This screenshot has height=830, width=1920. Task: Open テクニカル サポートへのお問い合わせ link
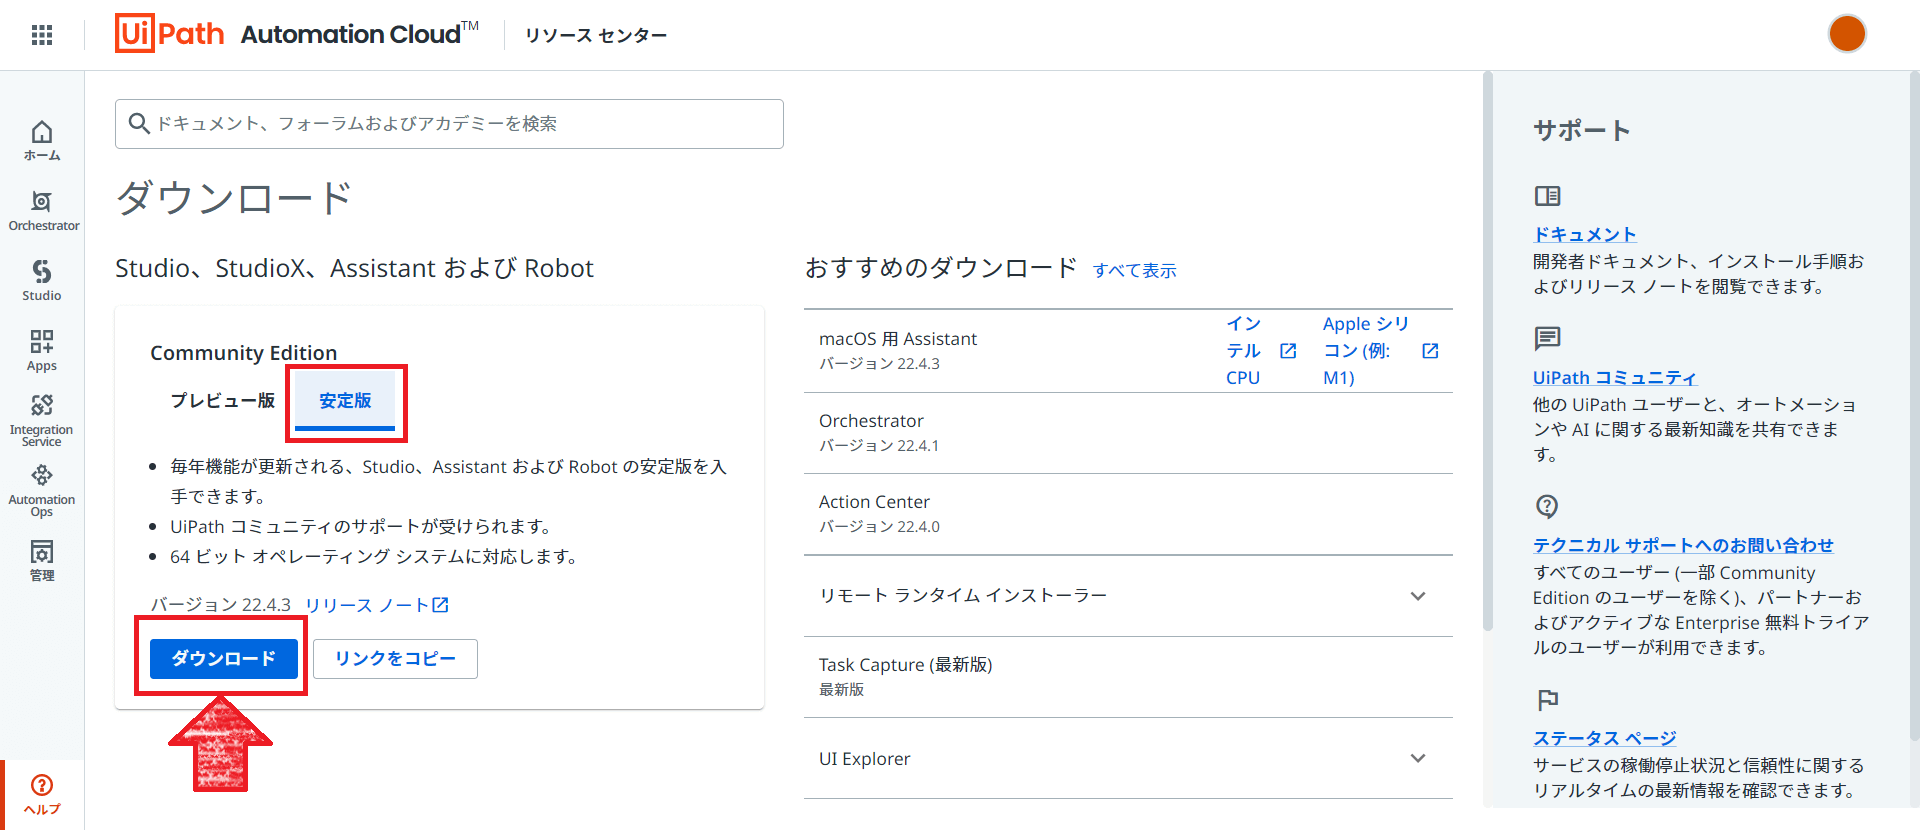[1683, 545]
